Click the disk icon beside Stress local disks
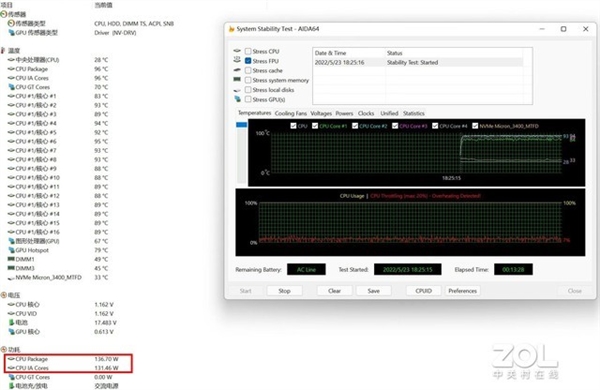The image size is (600, 390). (x=237, y=90)
